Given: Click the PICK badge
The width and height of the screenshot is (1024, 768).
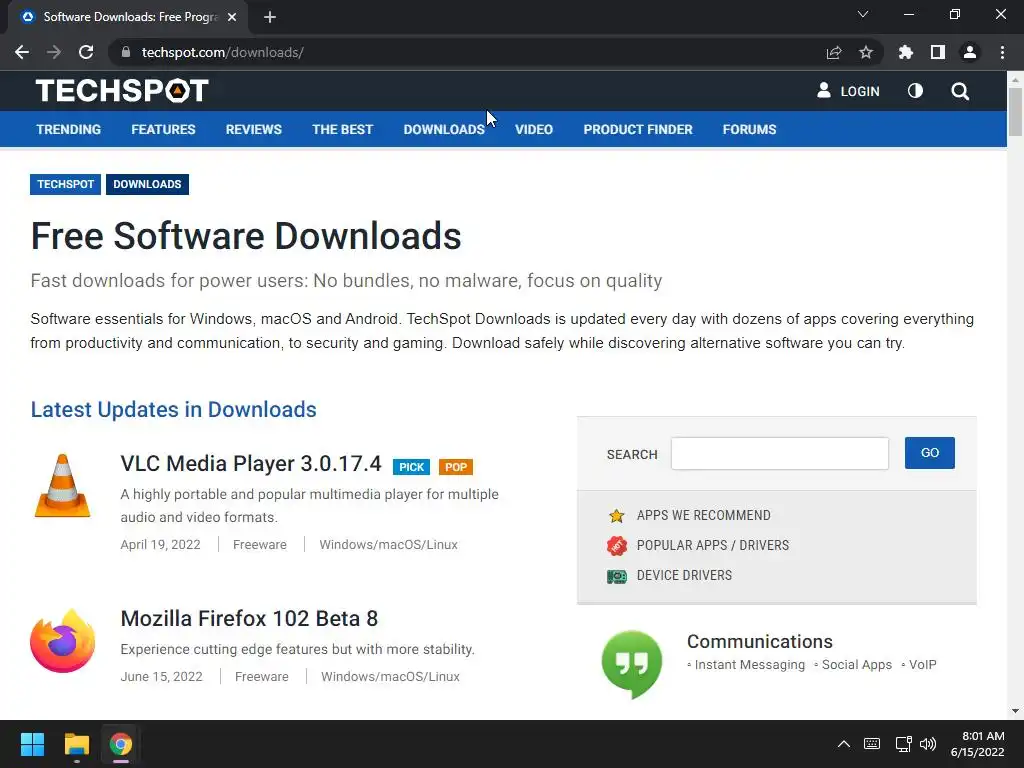Looking at the screenshot, I should point(411,467).
